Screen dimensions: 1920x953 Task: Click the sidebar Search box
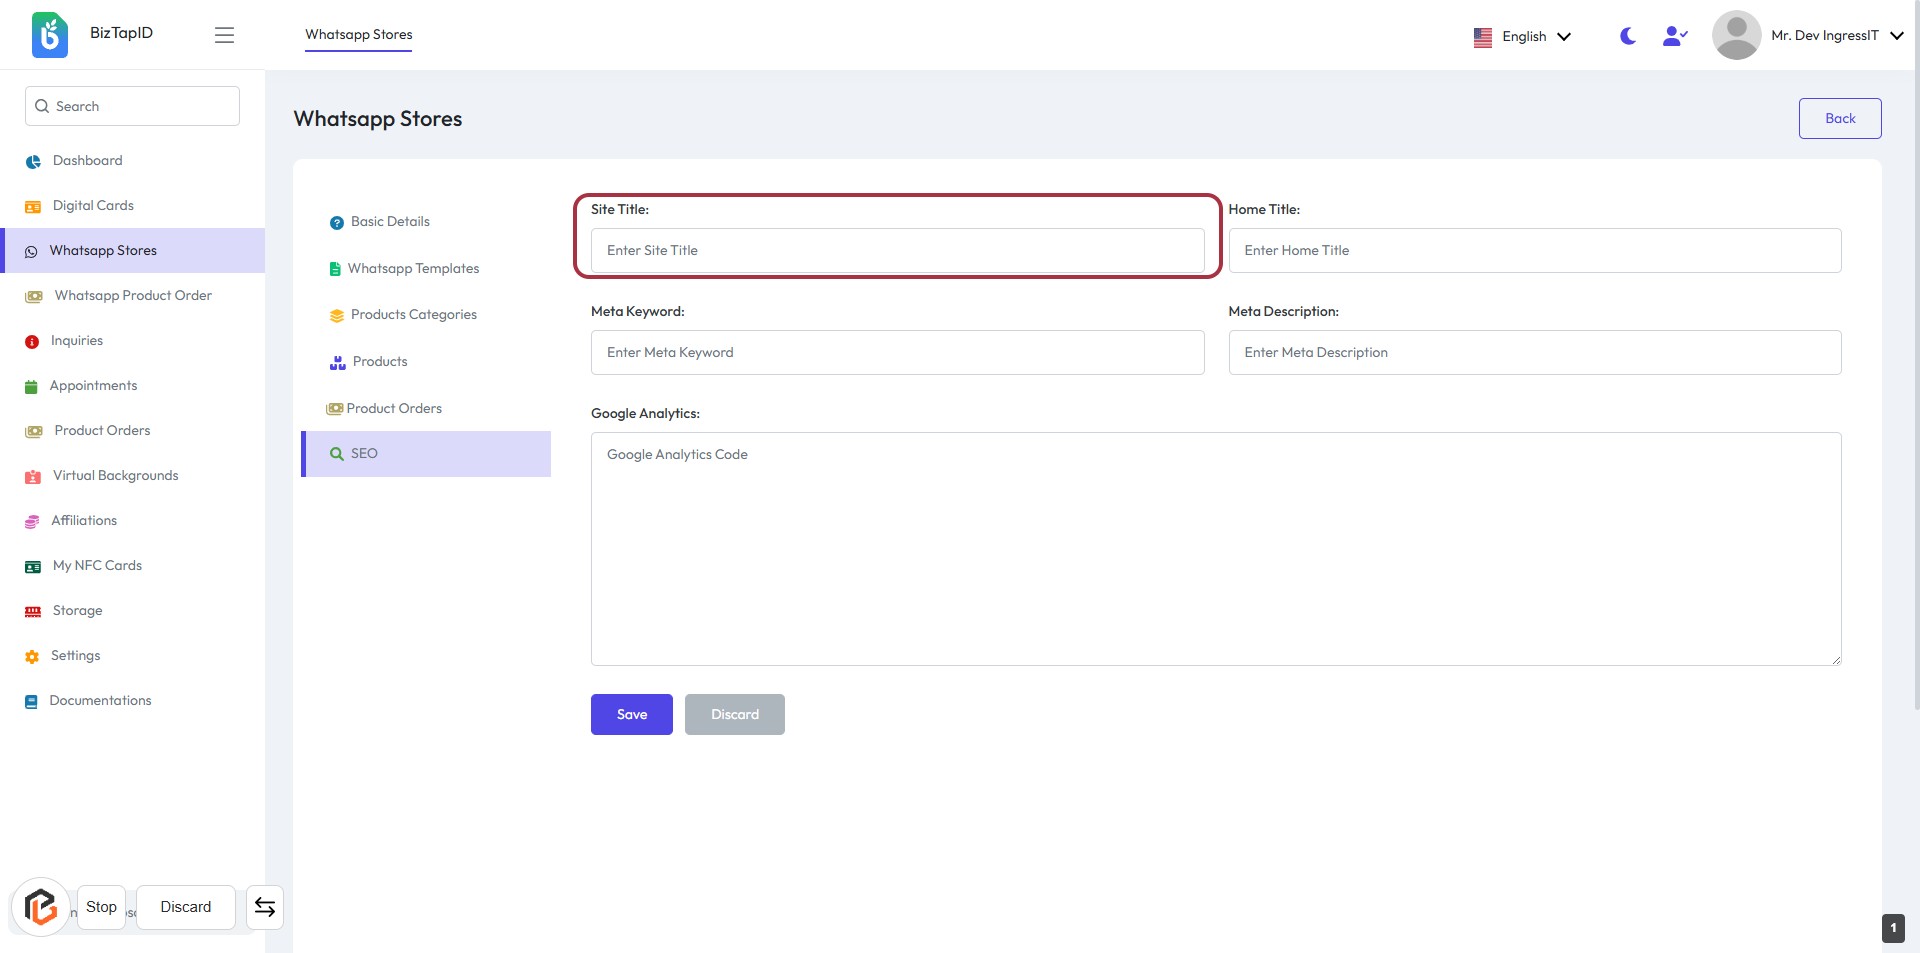coord(132,107)
